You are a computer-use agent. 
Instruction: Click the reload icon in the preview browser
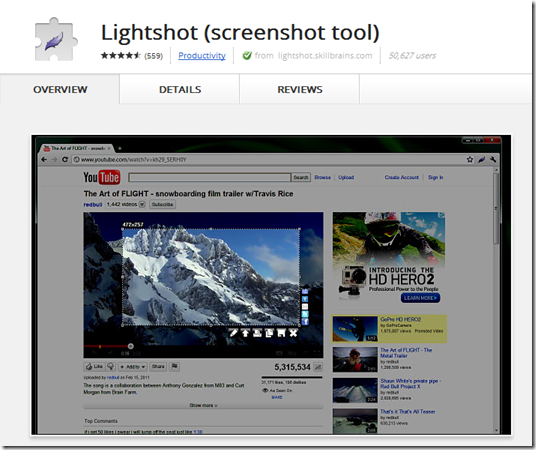point(65,159)
